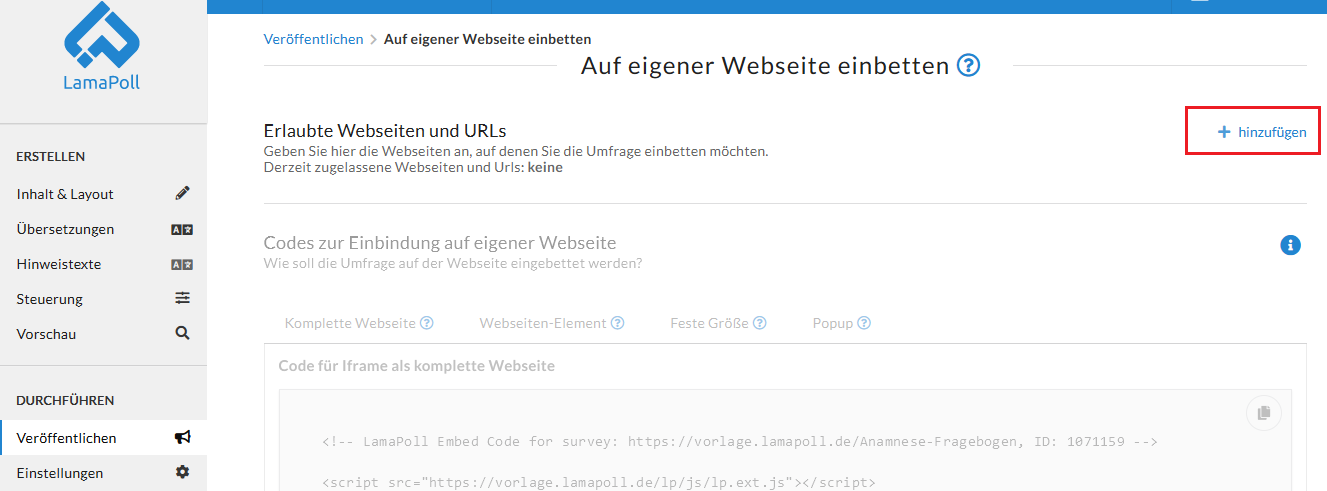Click 'Erlaubte Webseiten und URLs' heading
This screenshot has height=491, width=1327.
click(x=385, y=130)
